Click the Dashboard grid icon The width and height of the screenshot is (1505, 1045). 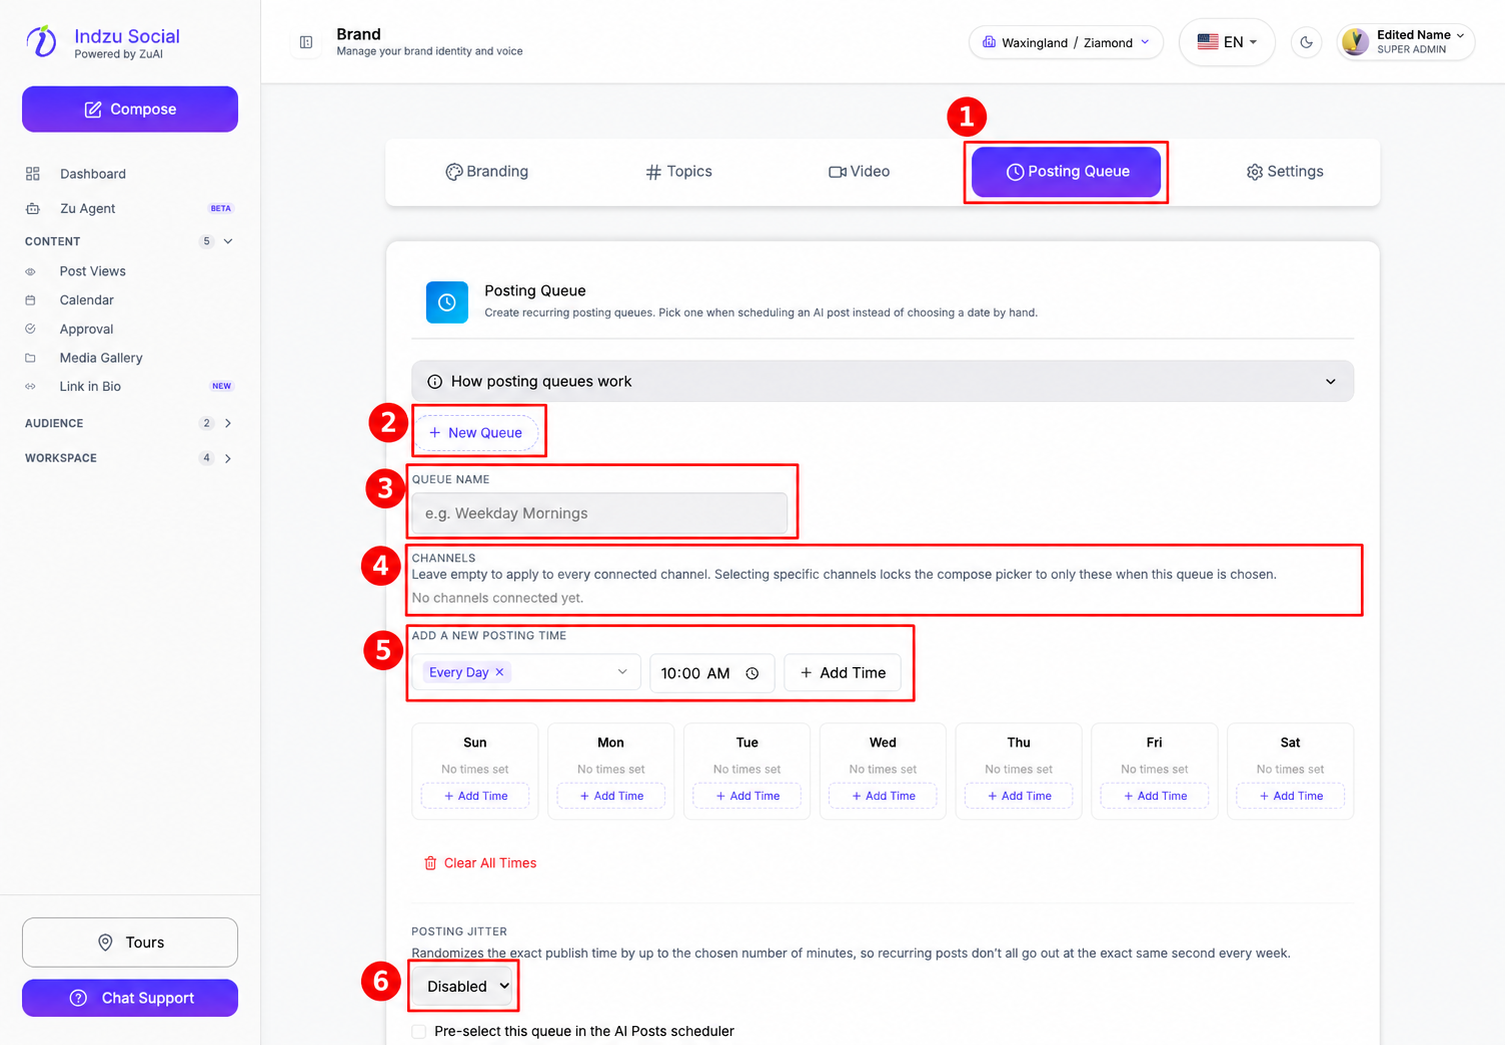[x=33, y=174]
